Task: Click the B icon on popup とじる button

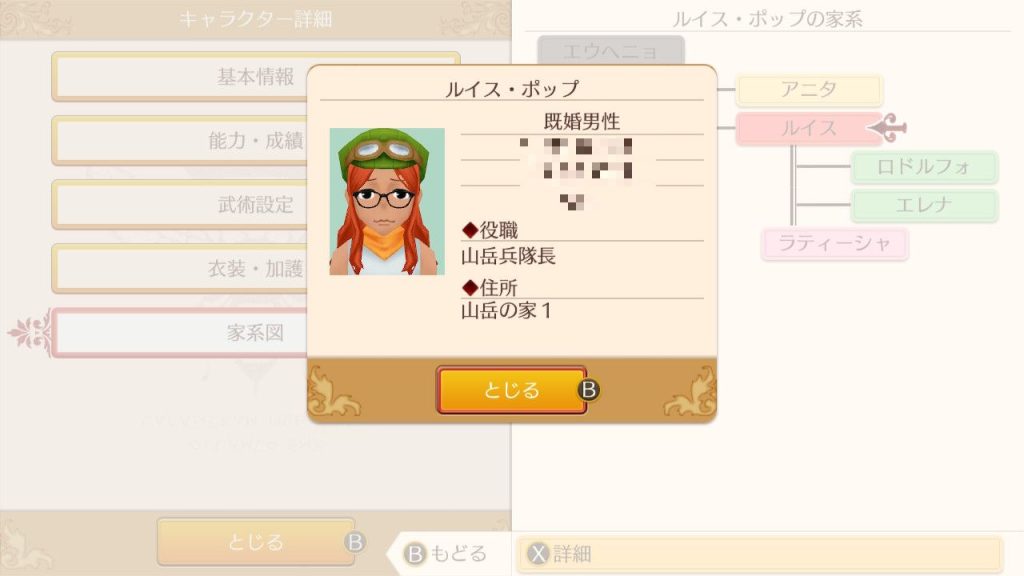Action: pyautogui.click(x=588, y=390)
